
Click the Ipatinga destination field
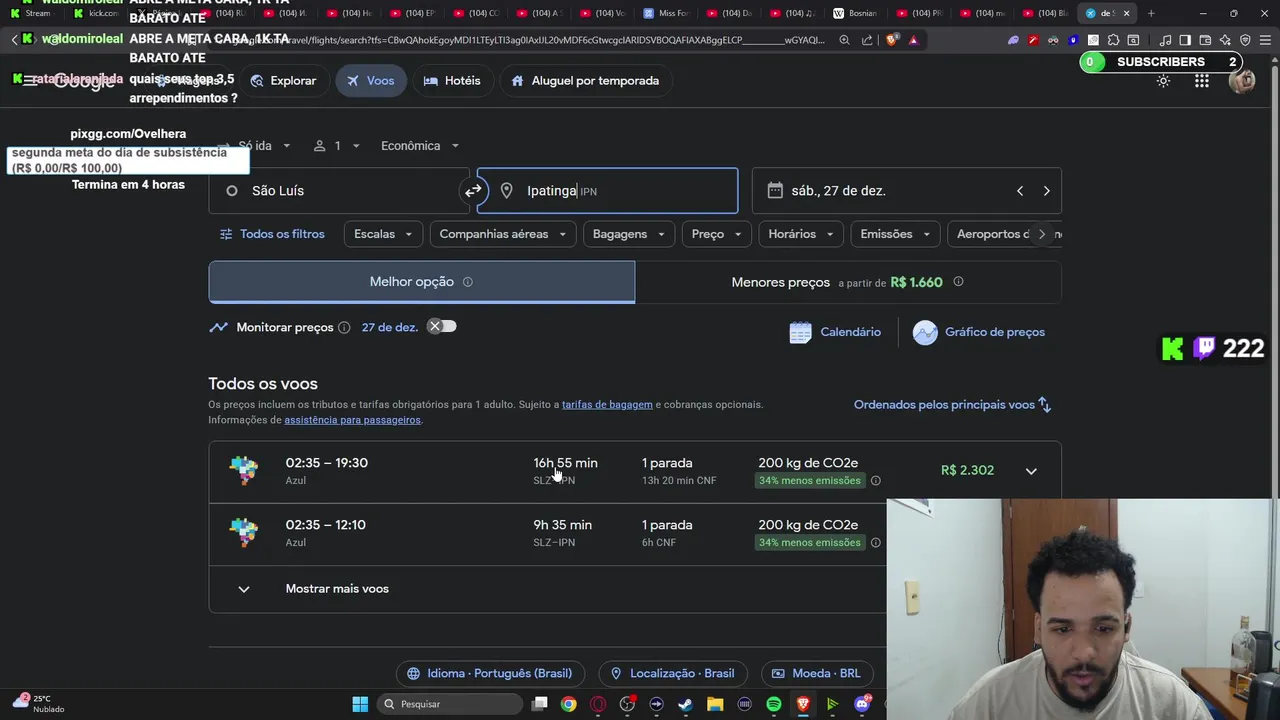click(x=607, y=191)
